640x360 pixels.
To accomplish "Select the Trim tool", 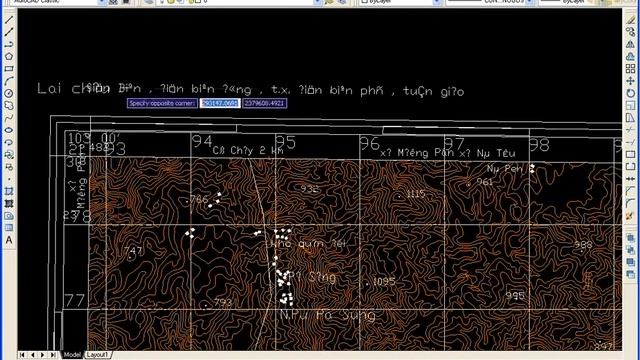I will tap(631, 130).
